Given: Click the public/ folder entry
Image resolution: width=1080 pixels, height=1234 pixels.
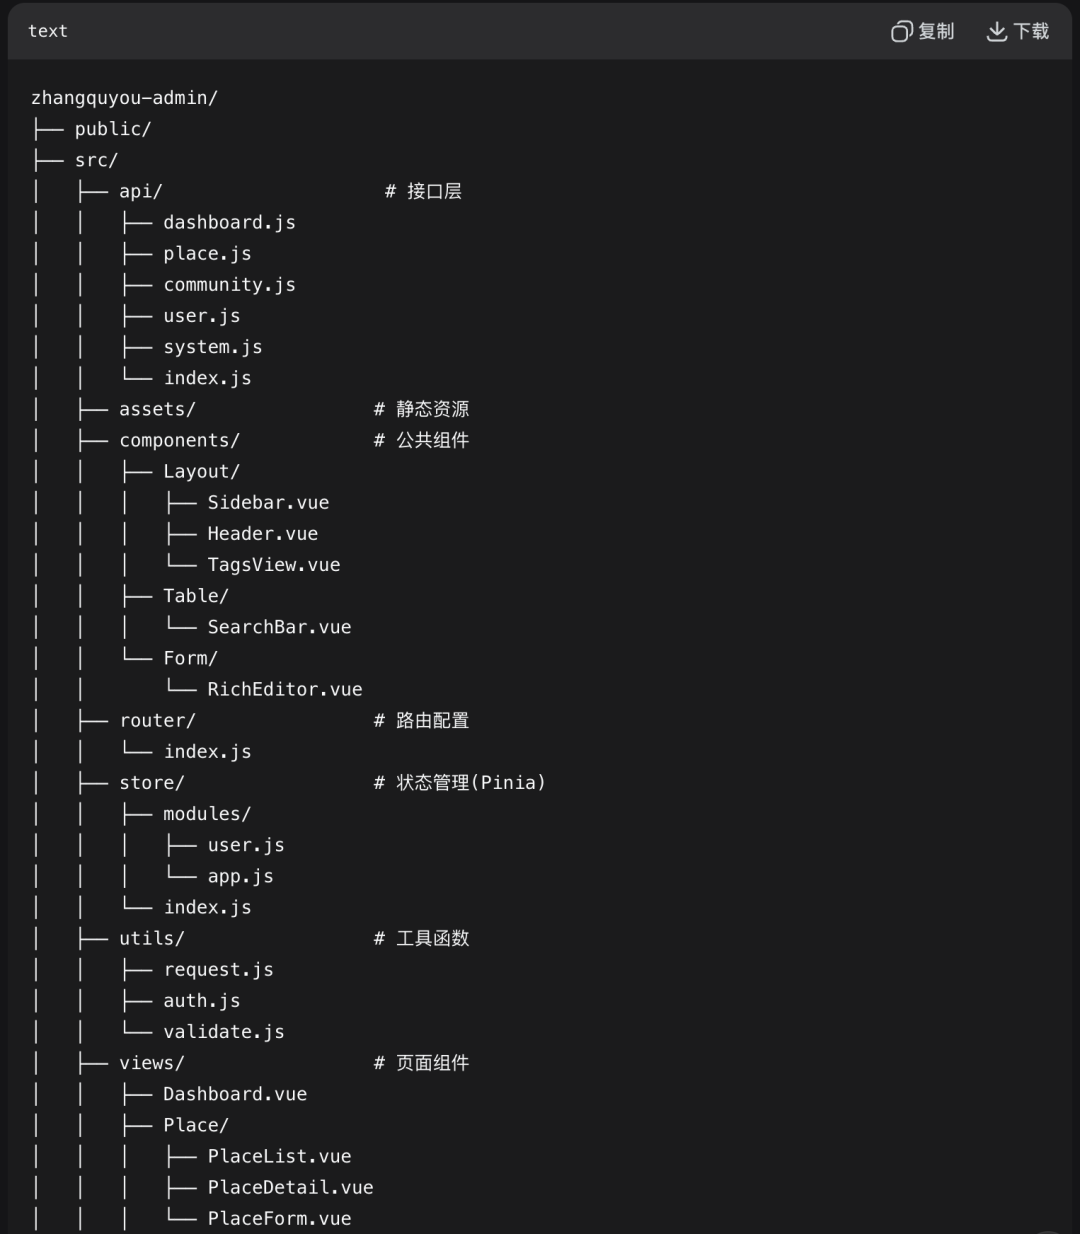Looking at the screenshot, I should (113, 129).
